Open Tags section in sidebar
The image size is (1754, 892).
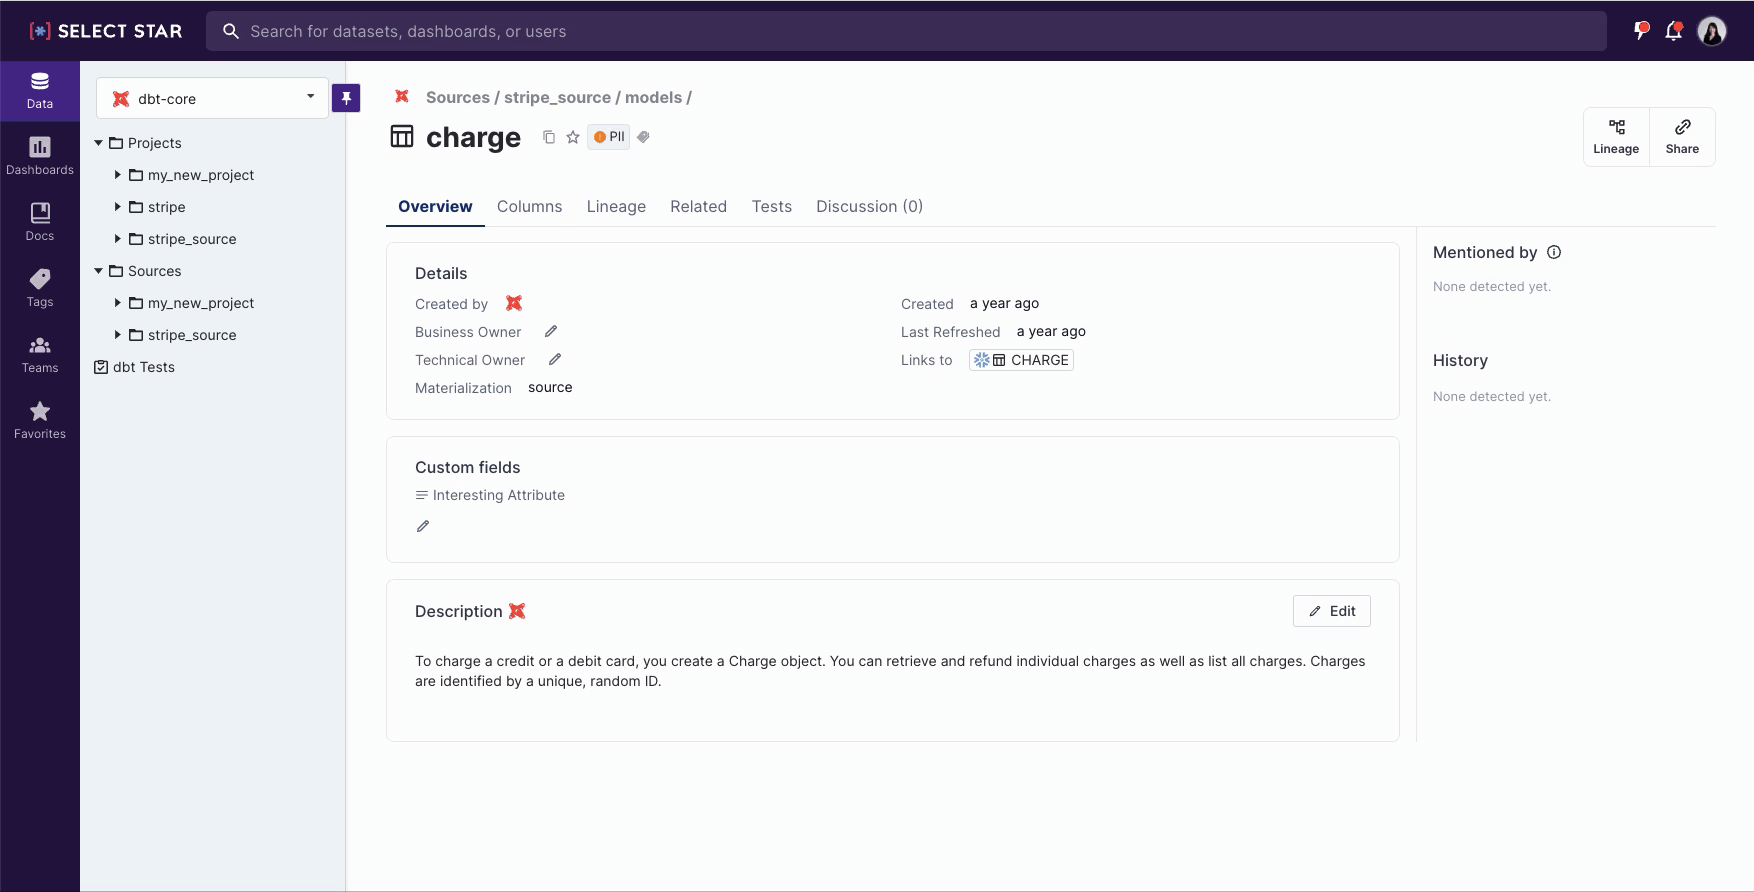point(40,287)
